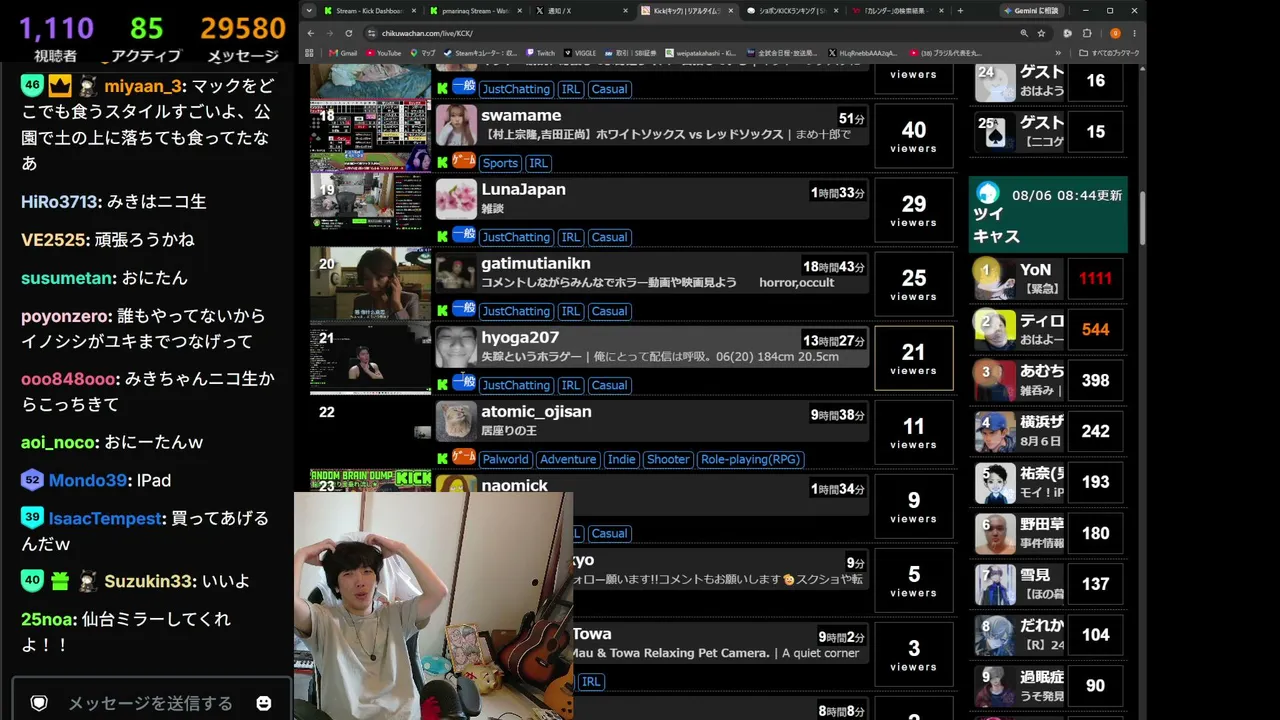The height and width of the screenshot is (720, 1280).
Task: Open the YouTube bookmark
Action: (384, 53)
